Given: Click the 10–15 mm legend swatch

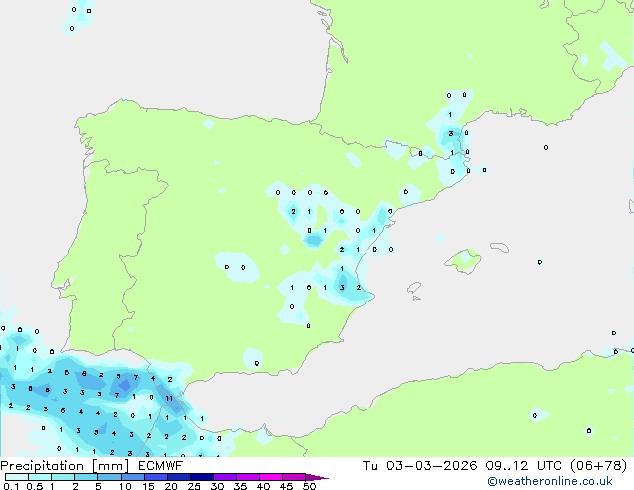Looking at the screenshot, I should point(133,477).
